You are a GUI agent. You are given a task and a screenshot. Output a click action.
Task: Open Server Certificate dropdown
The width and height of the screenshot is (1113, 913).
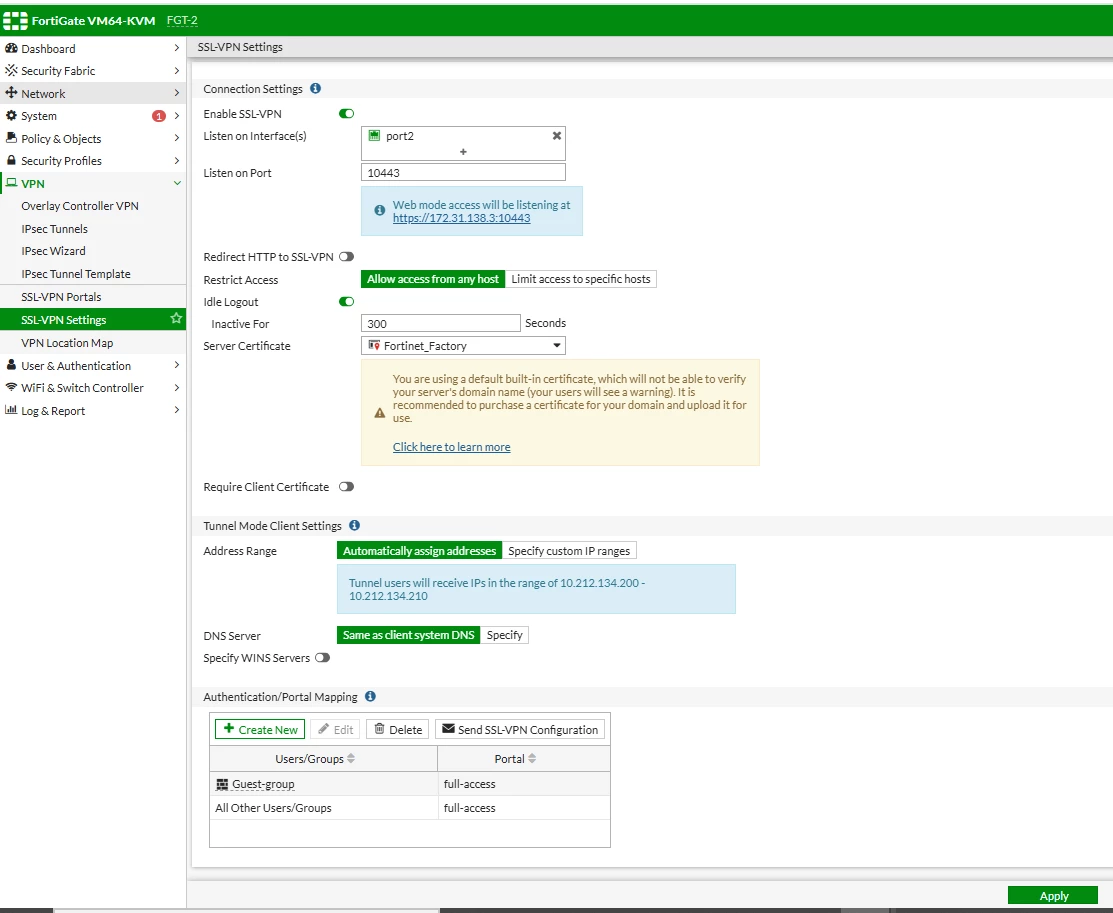[x=464, y=346]
